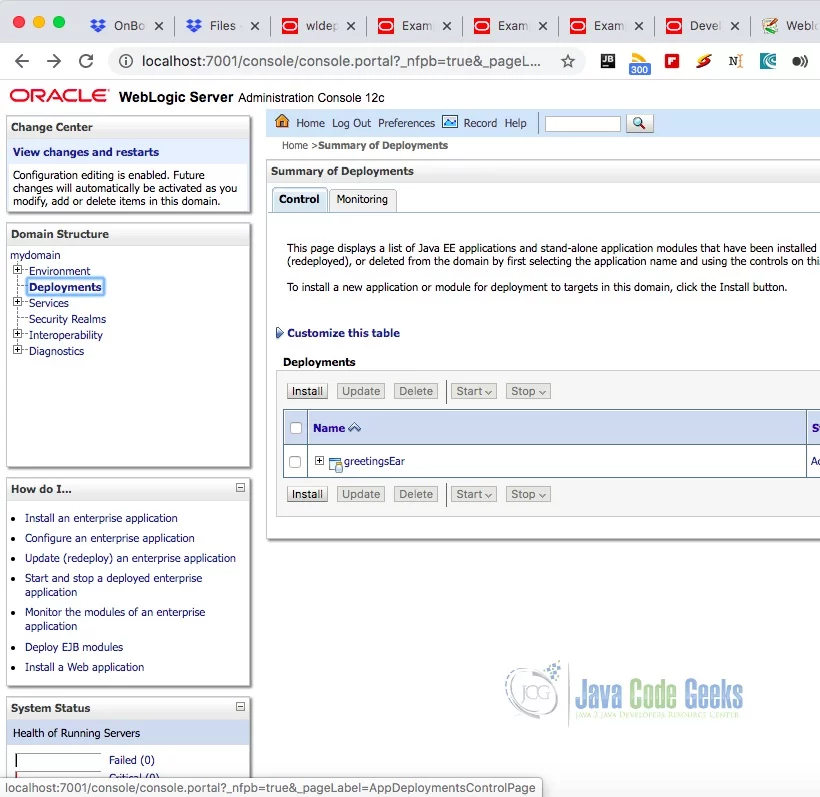Select Deployments in Domain Structure
820x797 pixels.
pos(65,287)
